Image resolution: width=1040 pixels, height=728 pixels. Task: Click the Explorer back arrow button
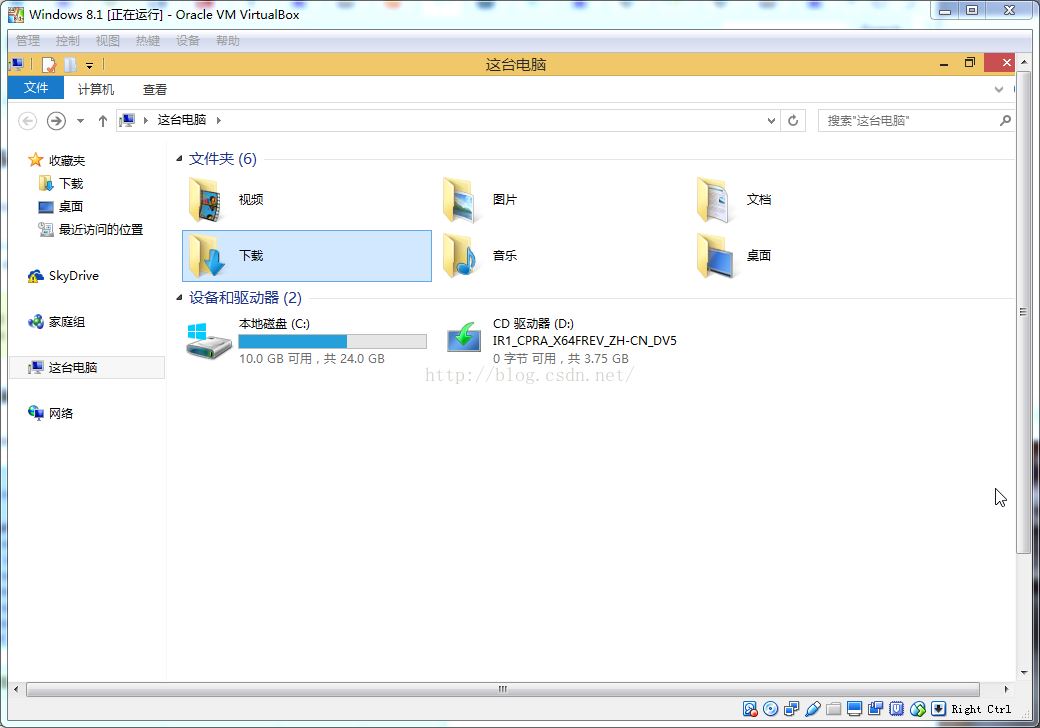coord(27,121)
